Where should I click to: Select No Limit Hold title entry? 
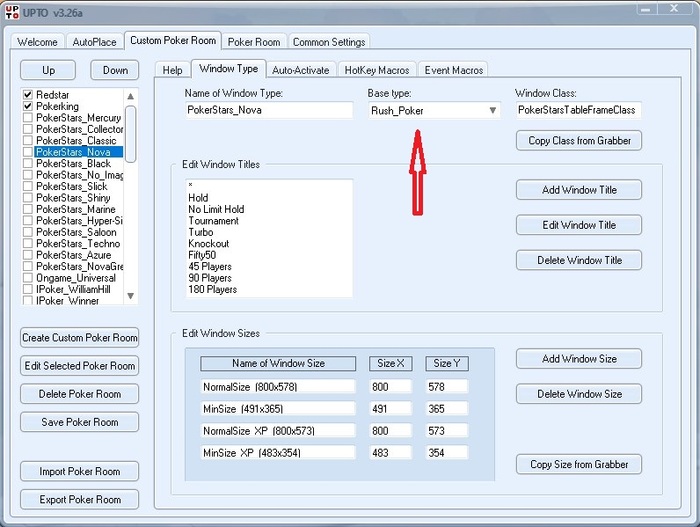pos(216,209)
